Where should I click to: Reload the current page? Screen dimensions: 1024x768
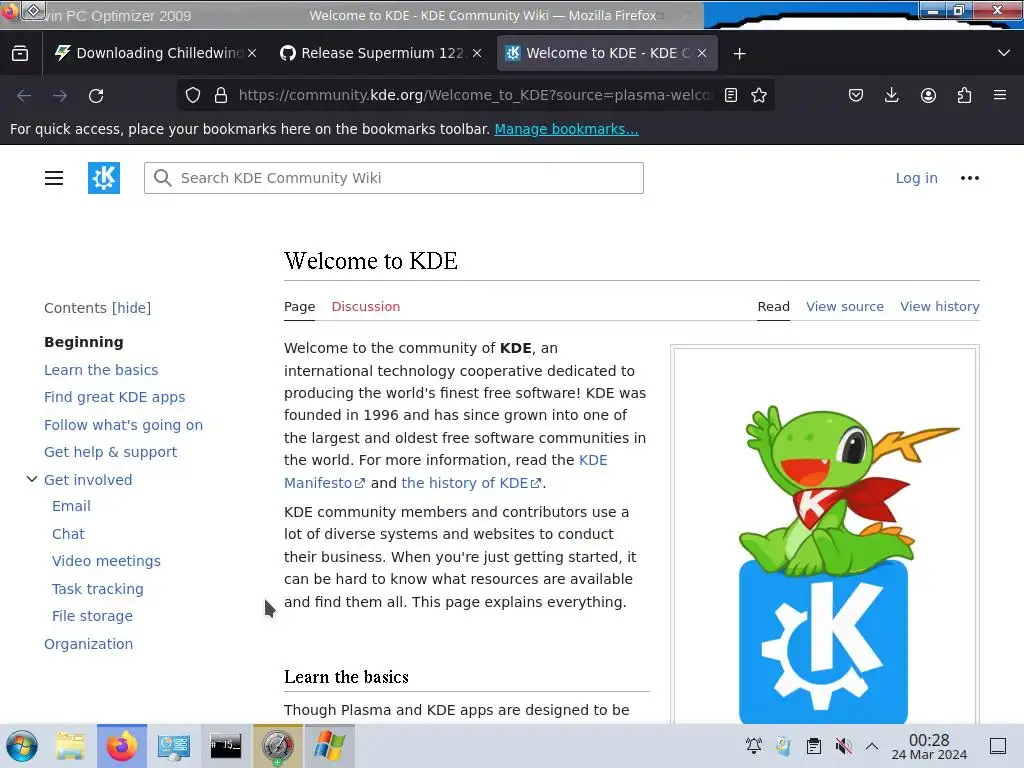tap(96, 96)
